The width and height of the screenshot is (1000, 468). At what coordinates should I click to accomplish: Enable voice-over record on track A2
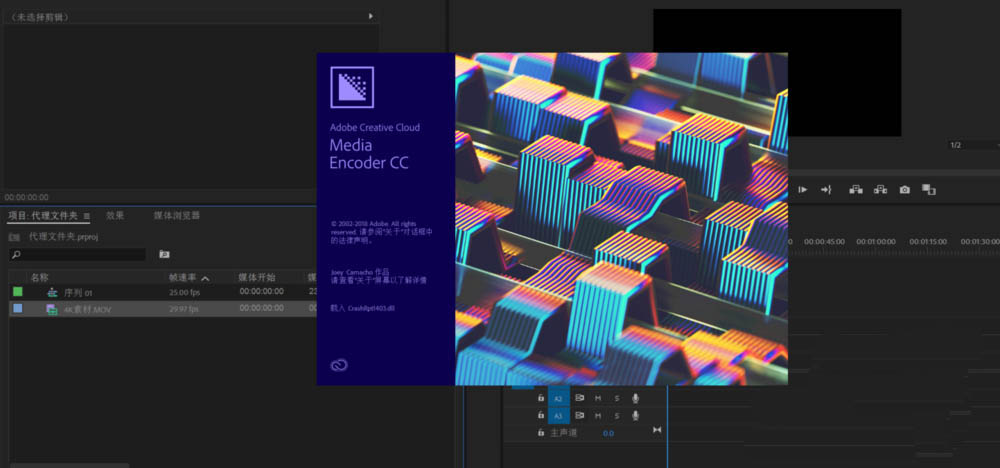click(x=635, y=398)
